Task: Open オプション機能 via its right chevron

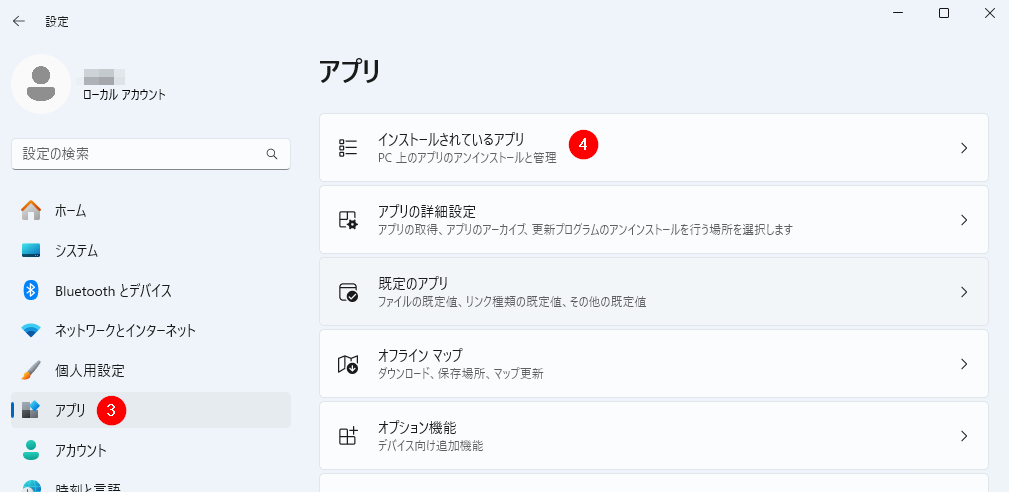Action: pos(964,436)
